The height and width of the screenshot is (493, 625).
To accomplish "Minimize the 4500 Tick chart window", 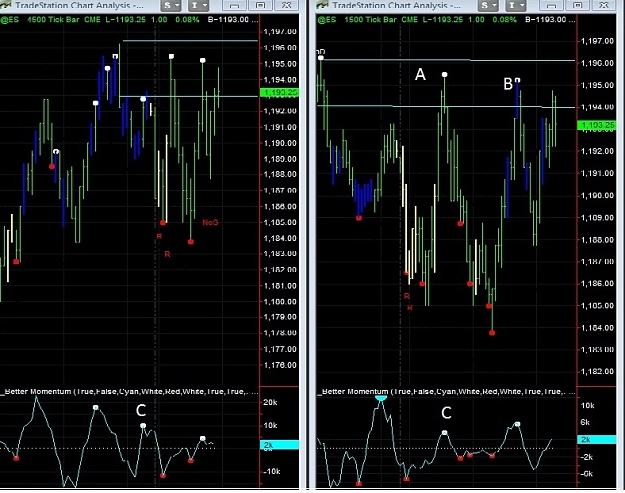I will pos(234,5).
